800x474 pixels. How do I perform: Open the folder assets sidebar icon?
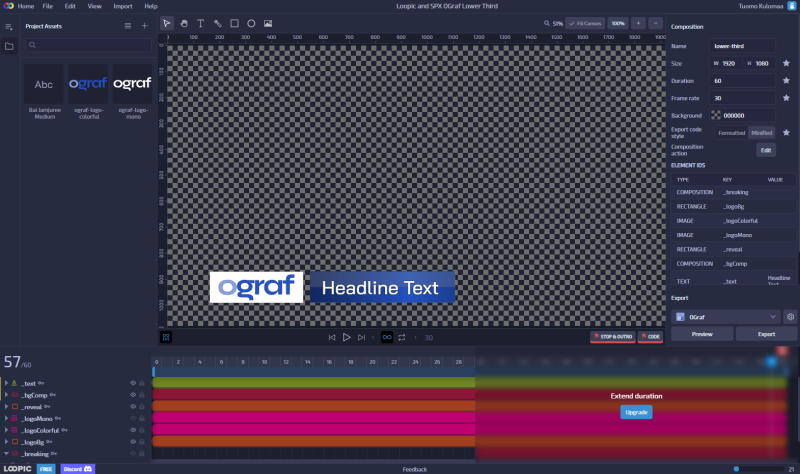(9, 46)
